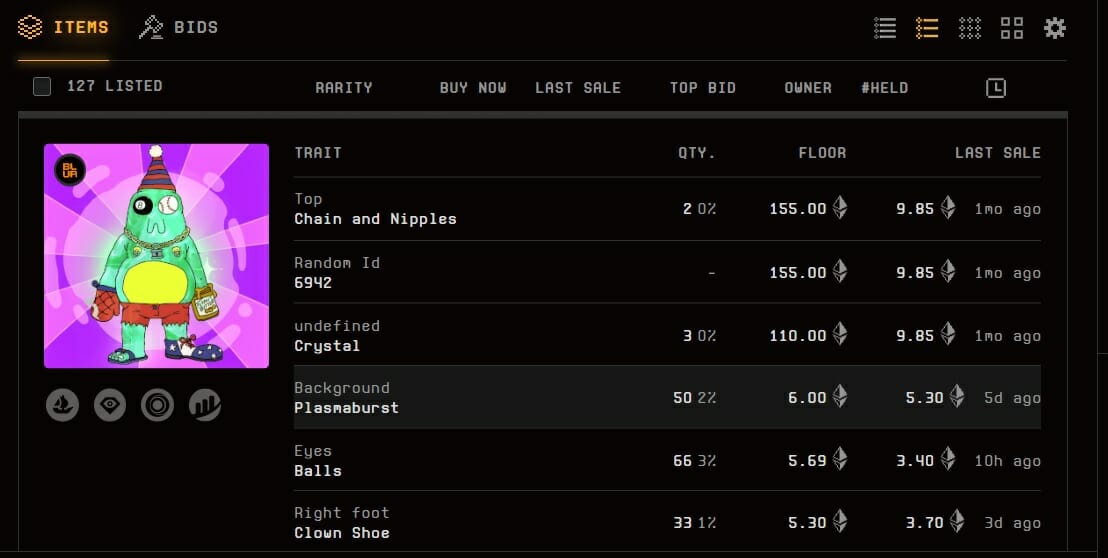Open the Bids tab
1108x558 pixels.
[x=179, y=28]
